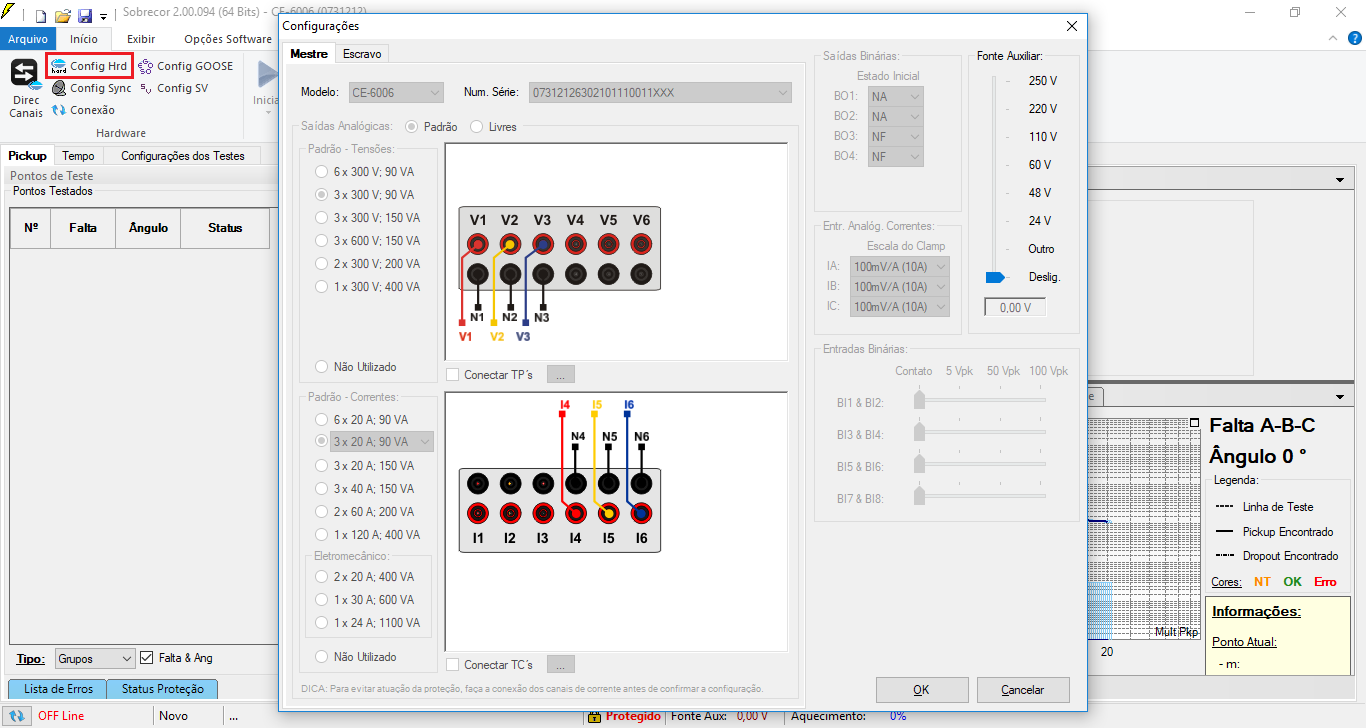Open Config Sync settings
This screenshot has width=1366, height=728.
pos(91,88)
